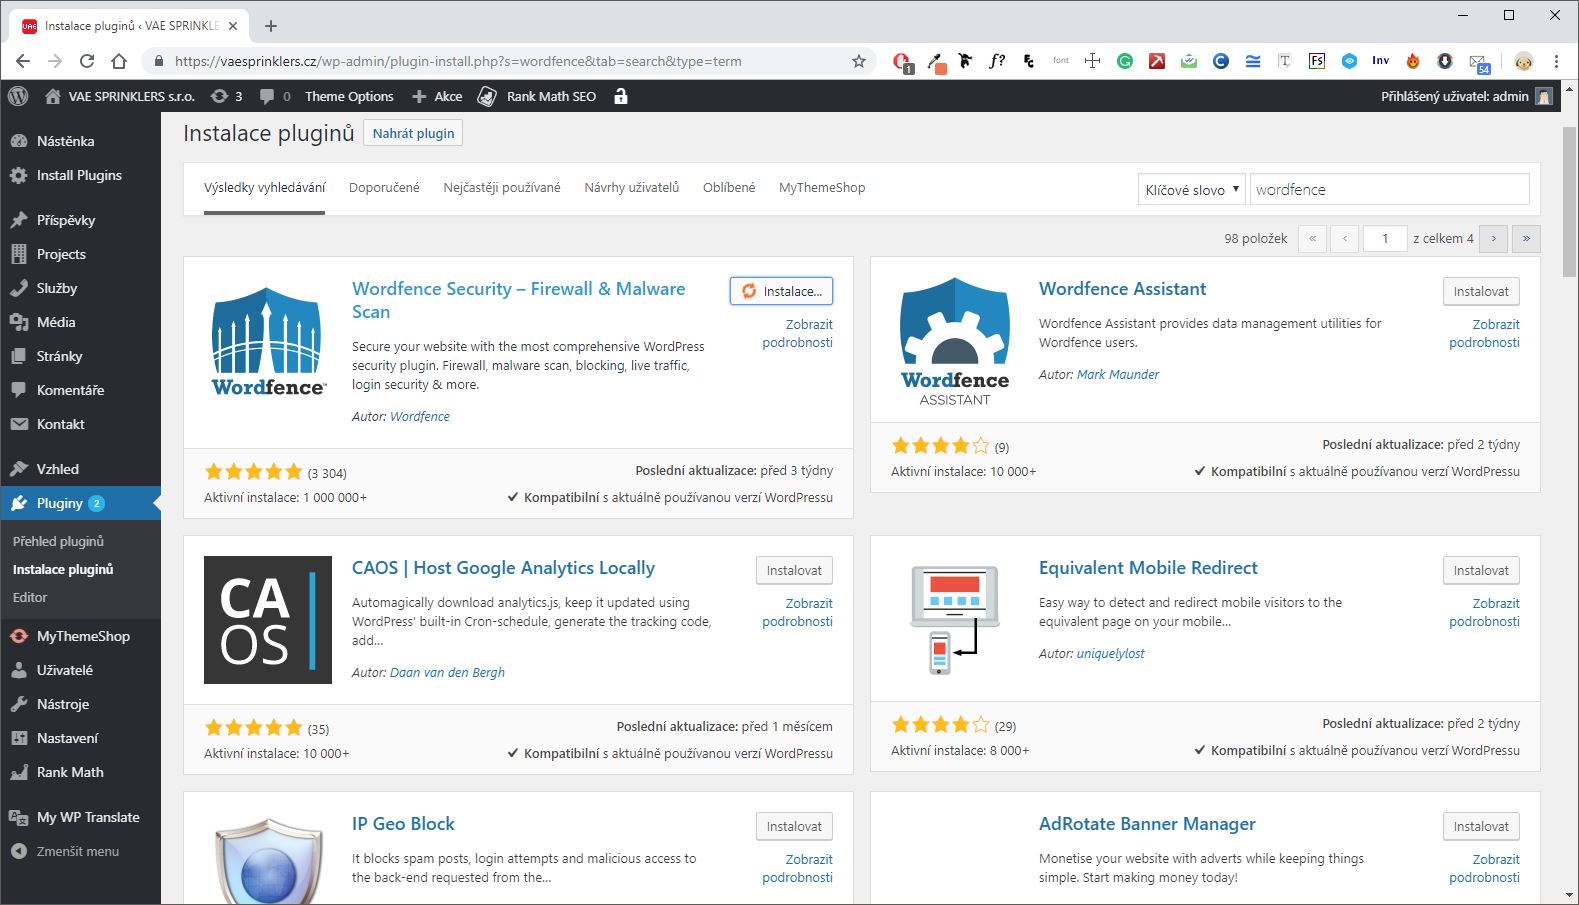The height and width of the screenshot is (905, 1579).
Task: Switch to the MyThemeShop plugins tab
Action: [822, 187]
